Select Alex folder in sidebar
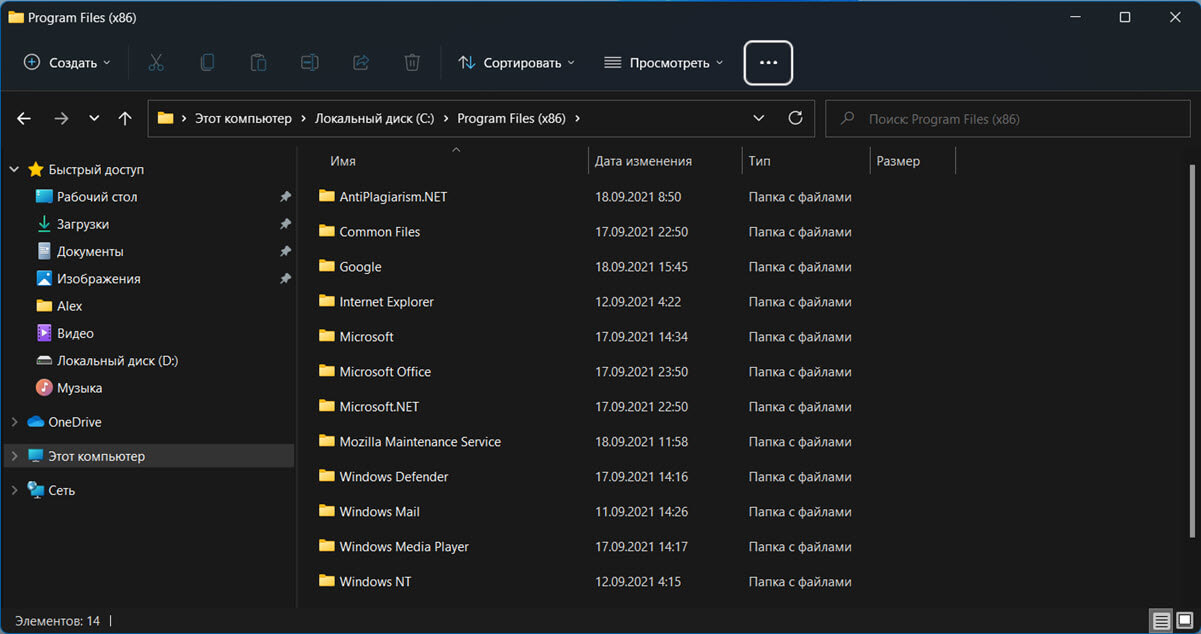 click(x=70, y=306)
